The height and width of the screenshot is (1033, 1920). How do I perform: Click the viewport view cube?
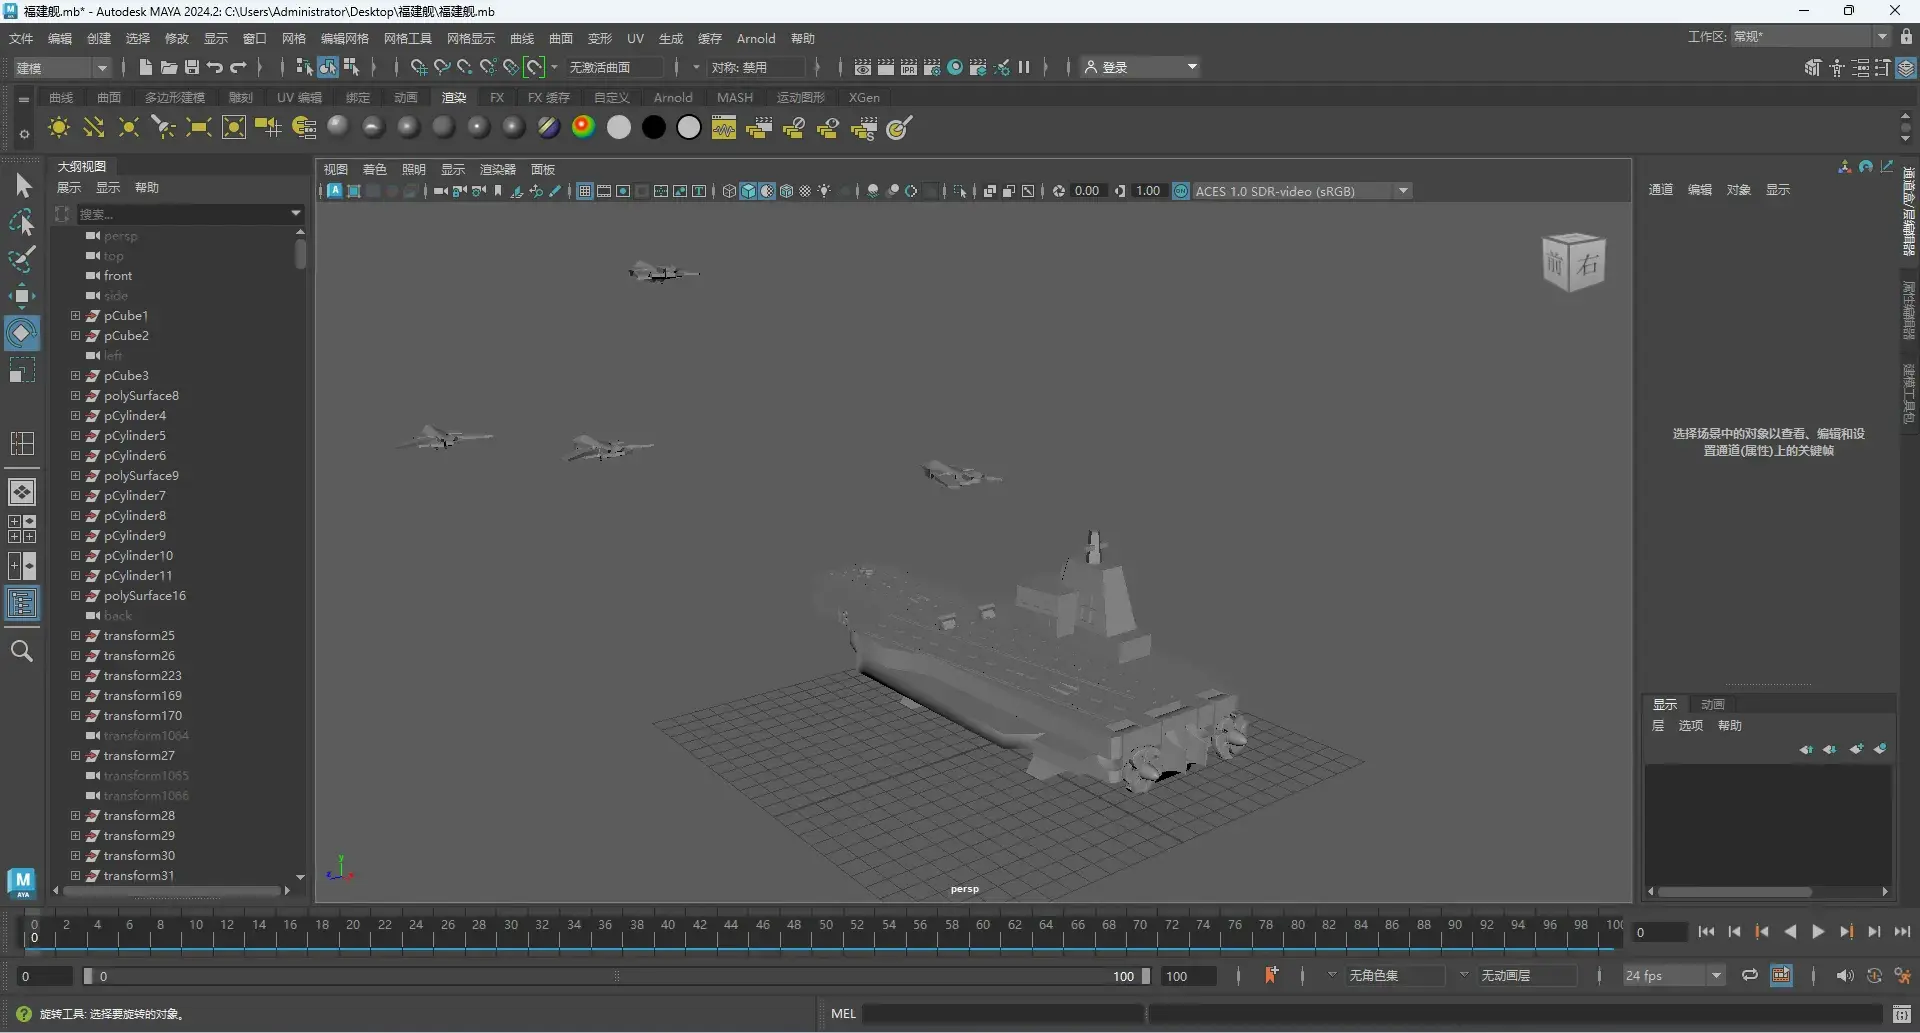1574,262
